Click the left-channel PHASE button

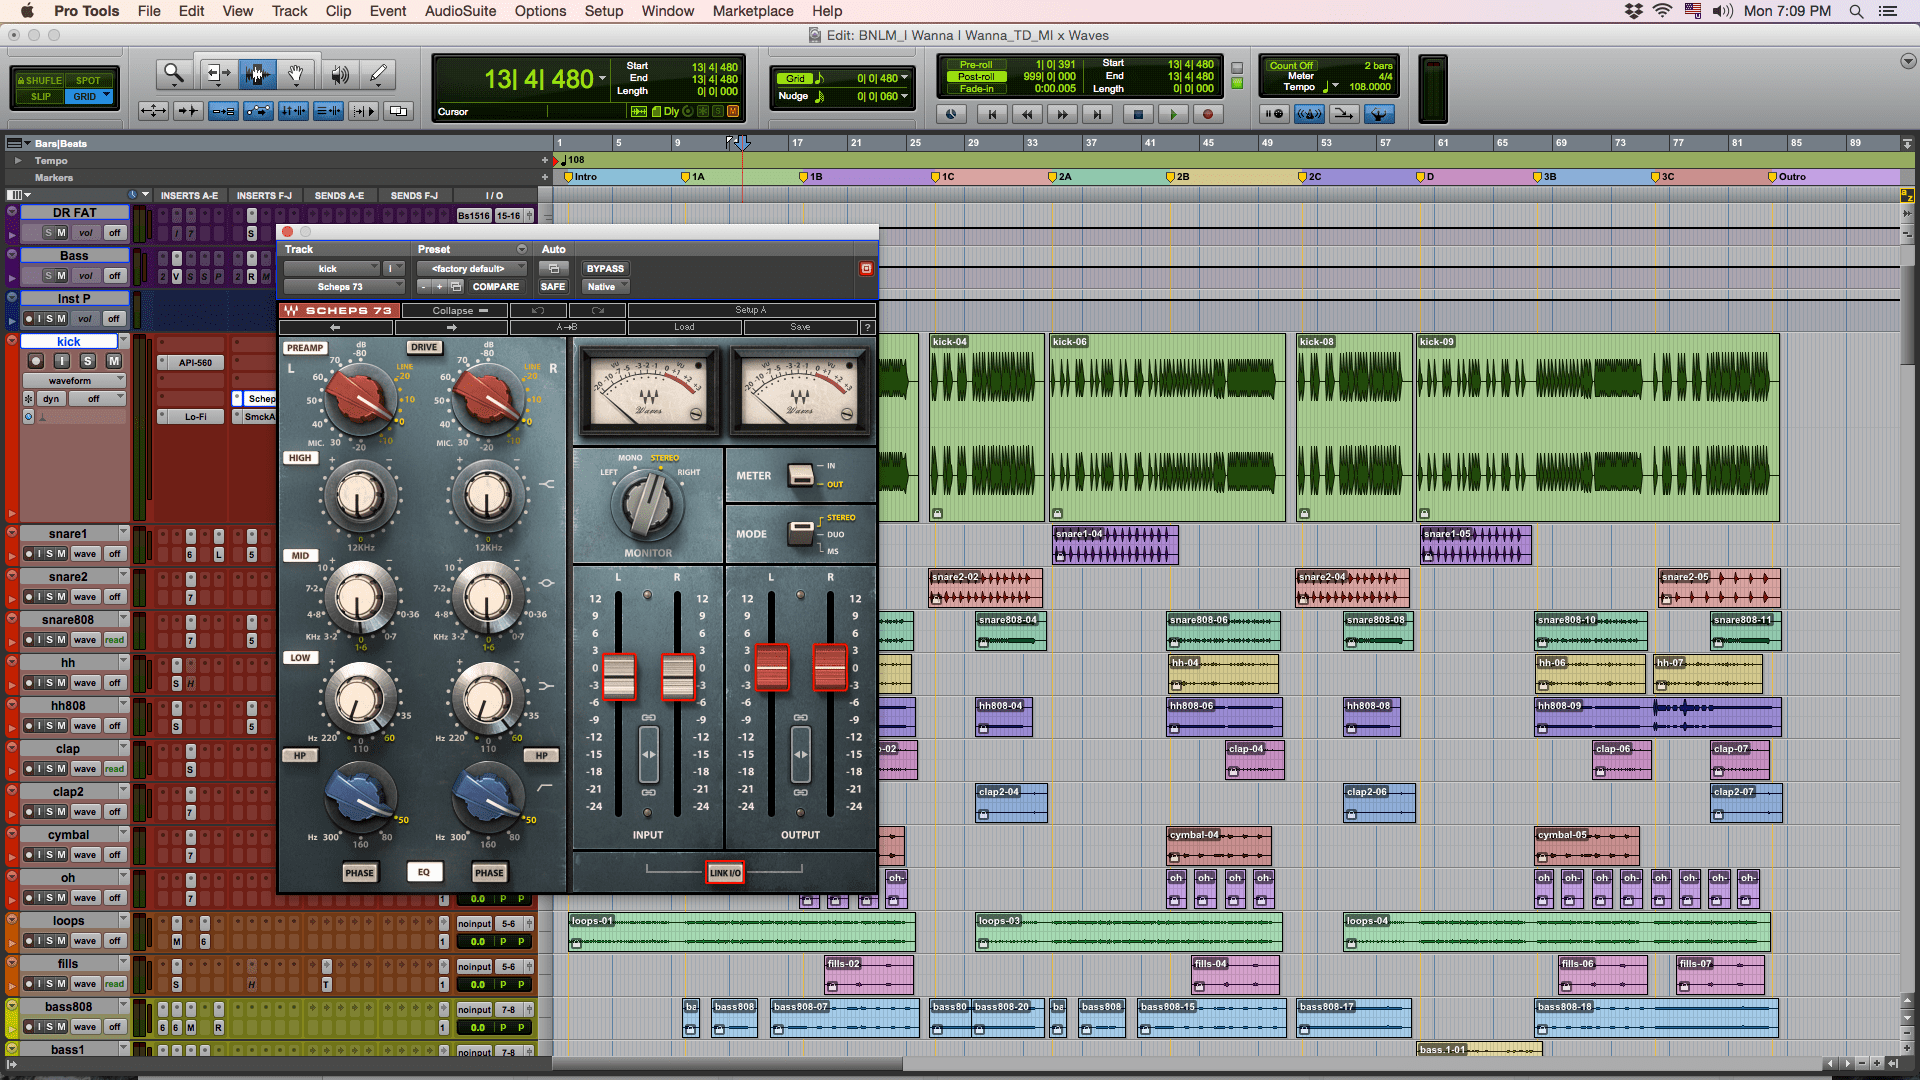(359, 873)
